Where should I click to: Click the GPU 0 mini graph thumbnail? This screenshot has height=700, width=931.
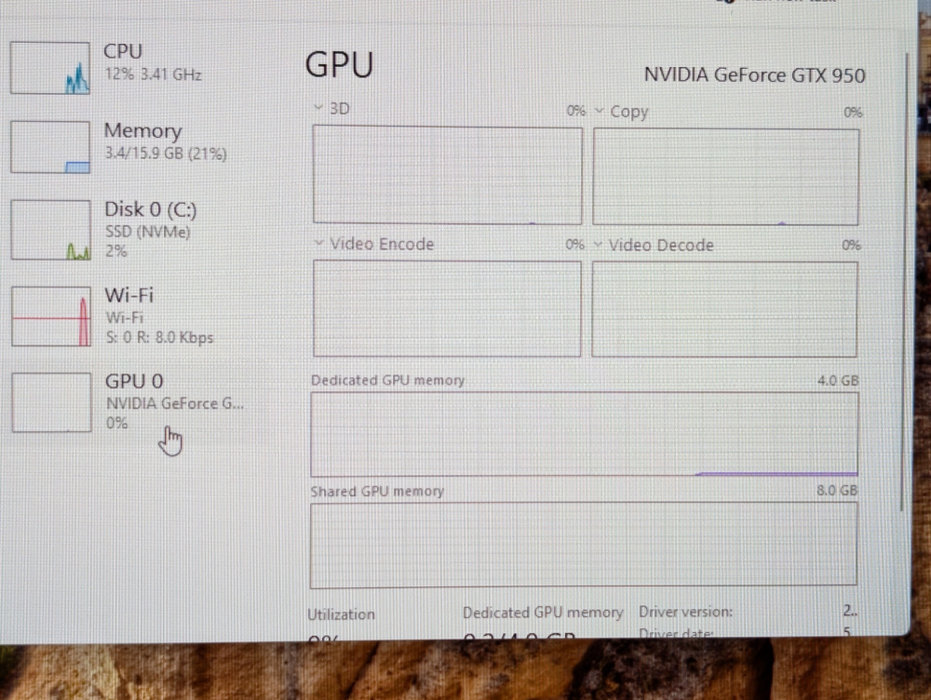[52, 402]
